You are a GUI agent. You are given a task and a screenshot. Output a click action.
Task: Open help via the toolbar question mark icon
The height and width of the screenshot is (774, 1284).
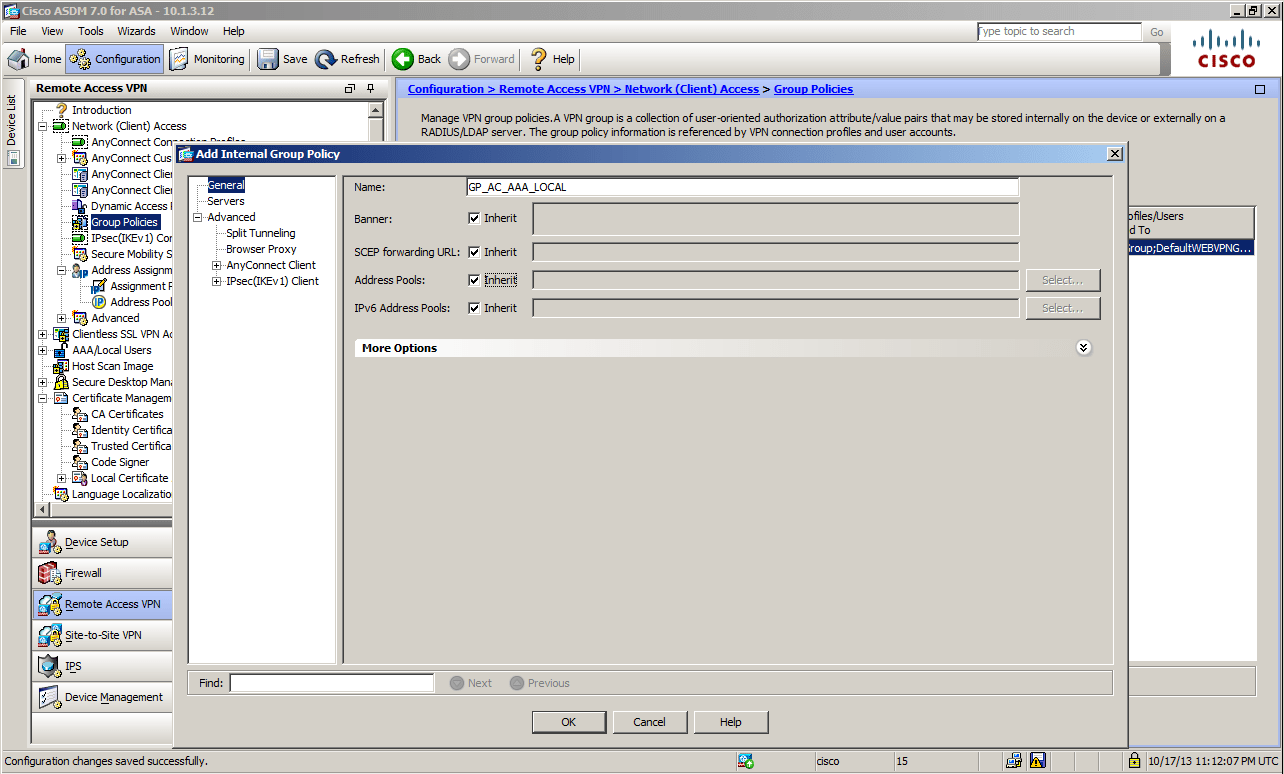(539, 59)
